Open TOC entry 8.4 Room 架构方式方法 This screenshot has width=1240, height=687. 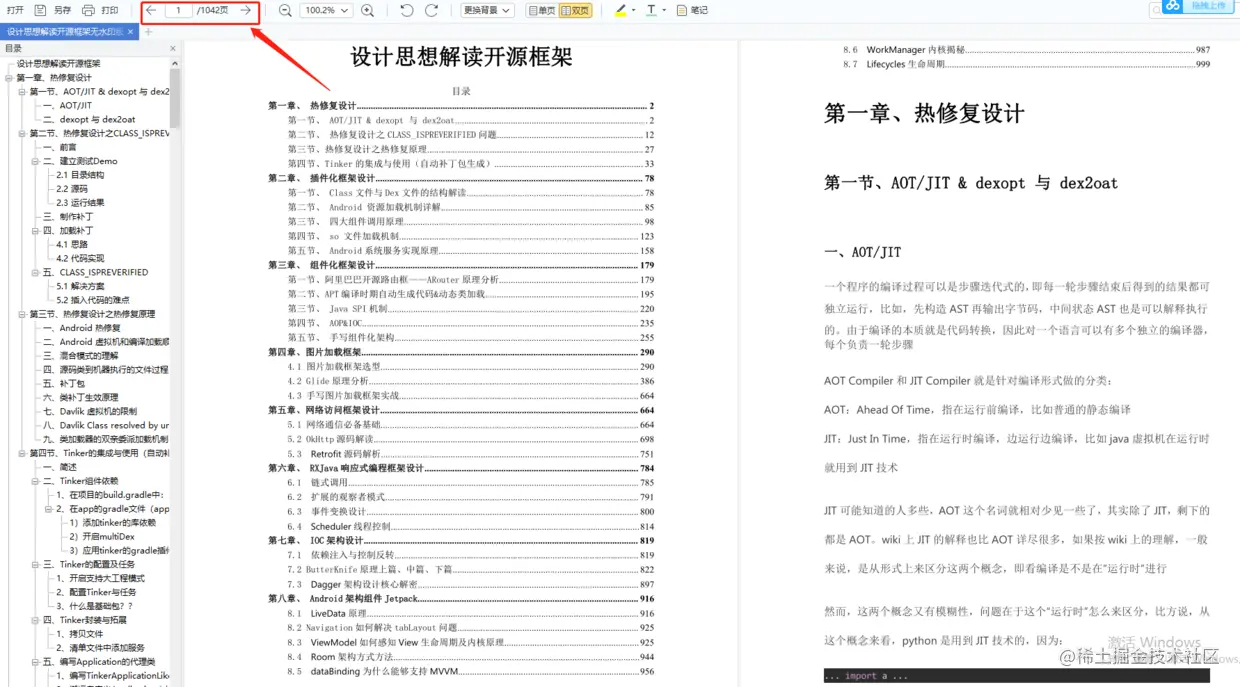pos(471,657)
